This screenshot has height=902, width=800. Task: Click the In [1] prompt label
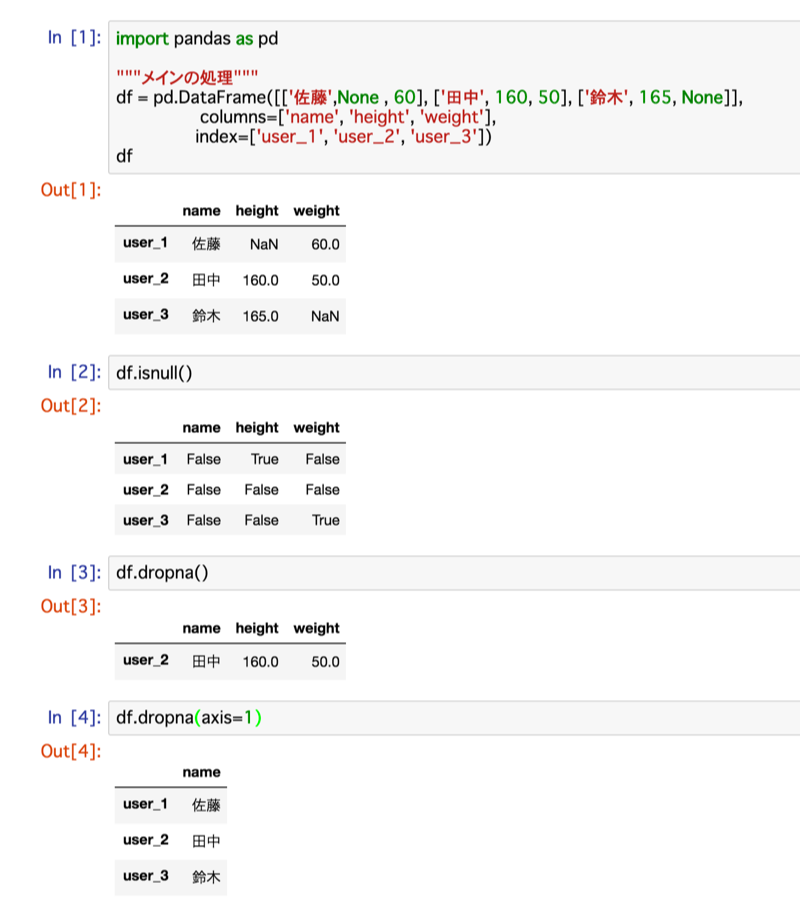pos(74,38)
